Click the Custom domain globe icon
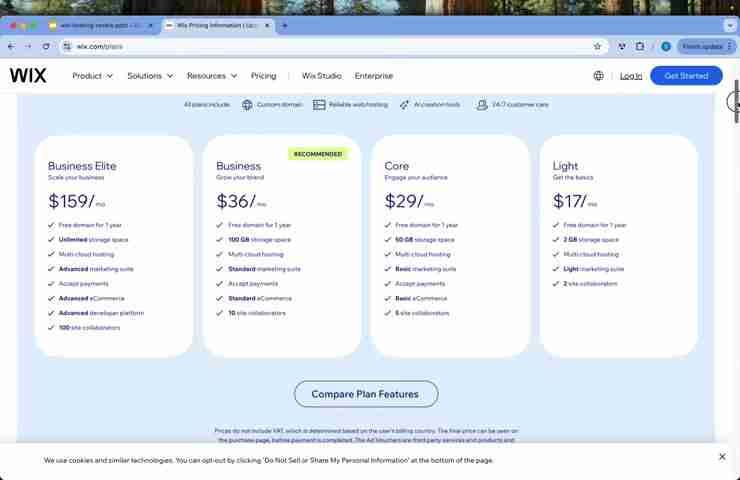Viewport: 740px width, 480px height. (x=247, y=105)
